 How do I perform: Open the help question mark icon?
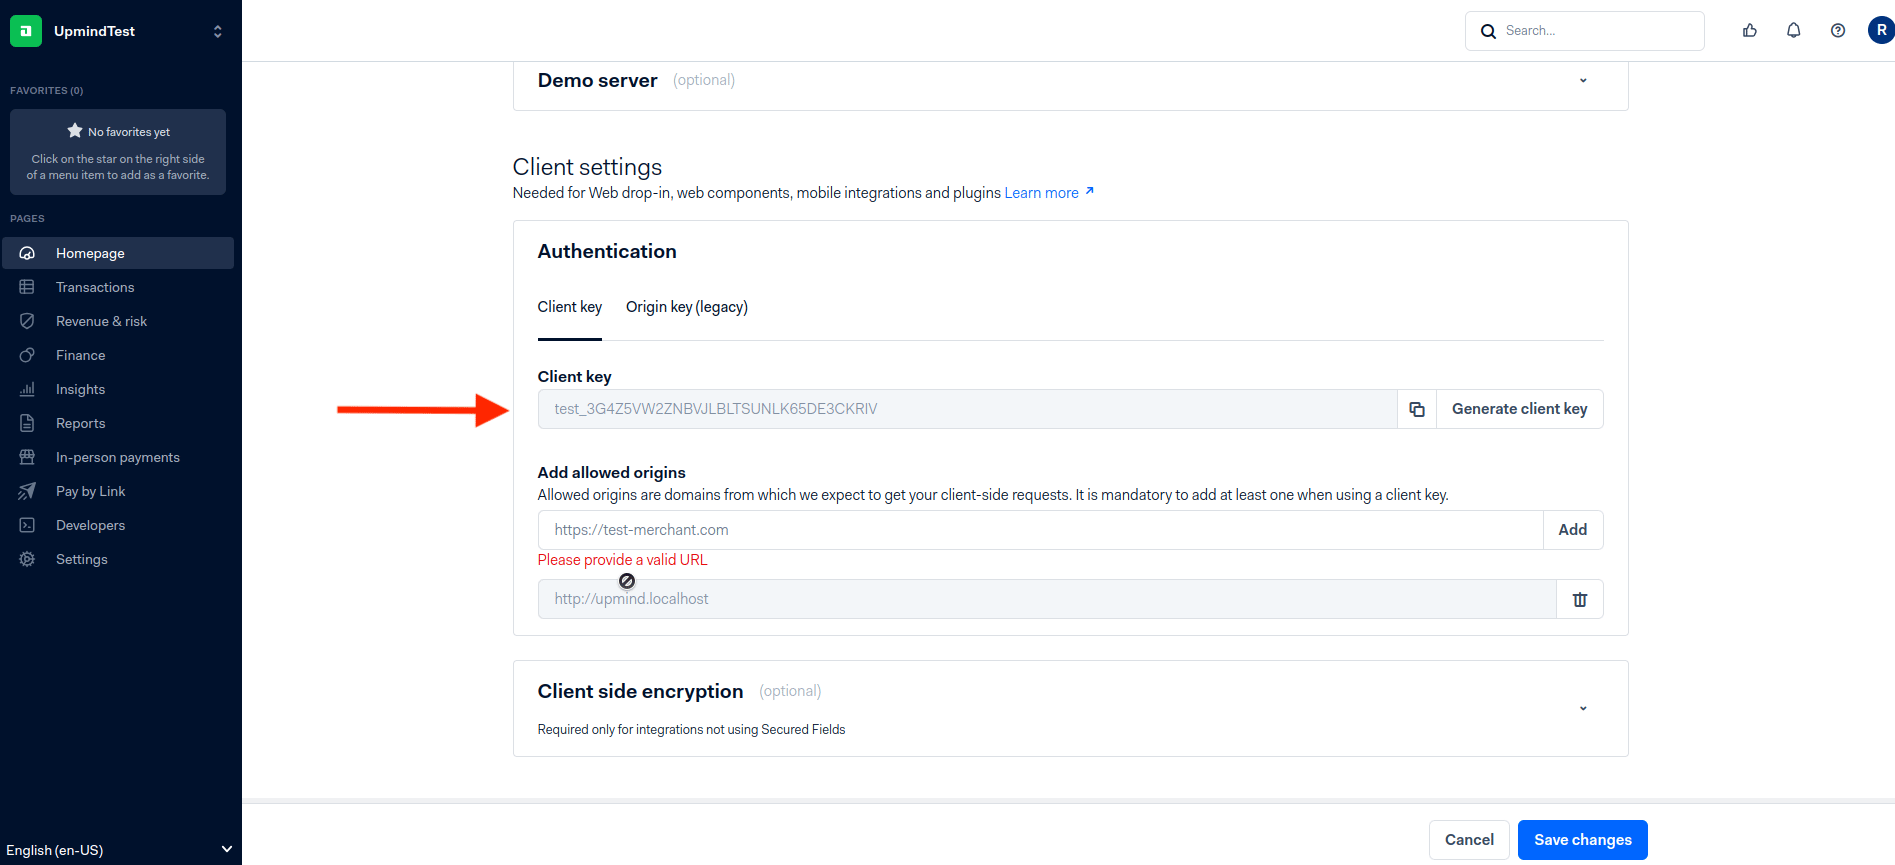1838,31
